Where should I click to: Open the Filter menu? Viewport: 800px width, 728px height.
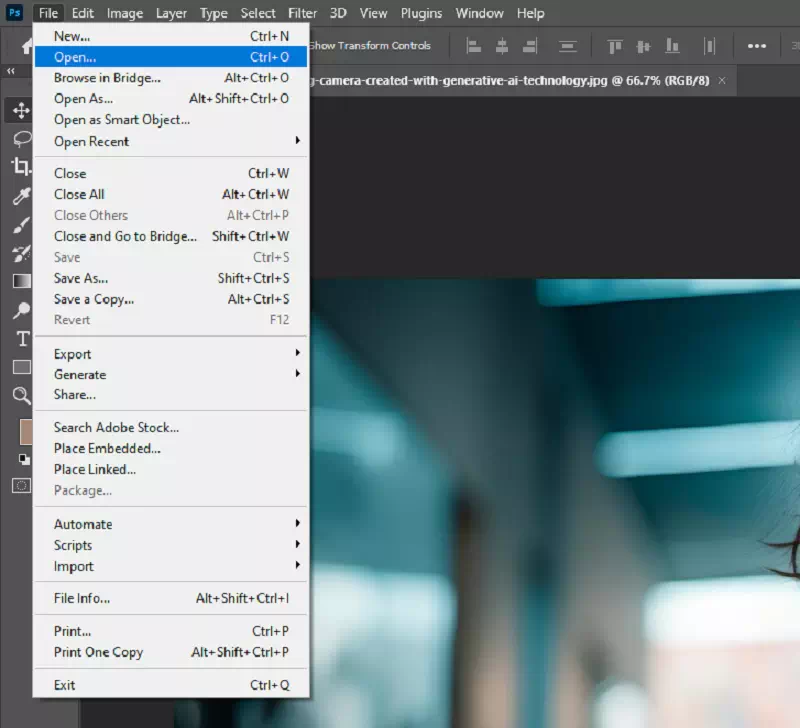tap(302, 13)
